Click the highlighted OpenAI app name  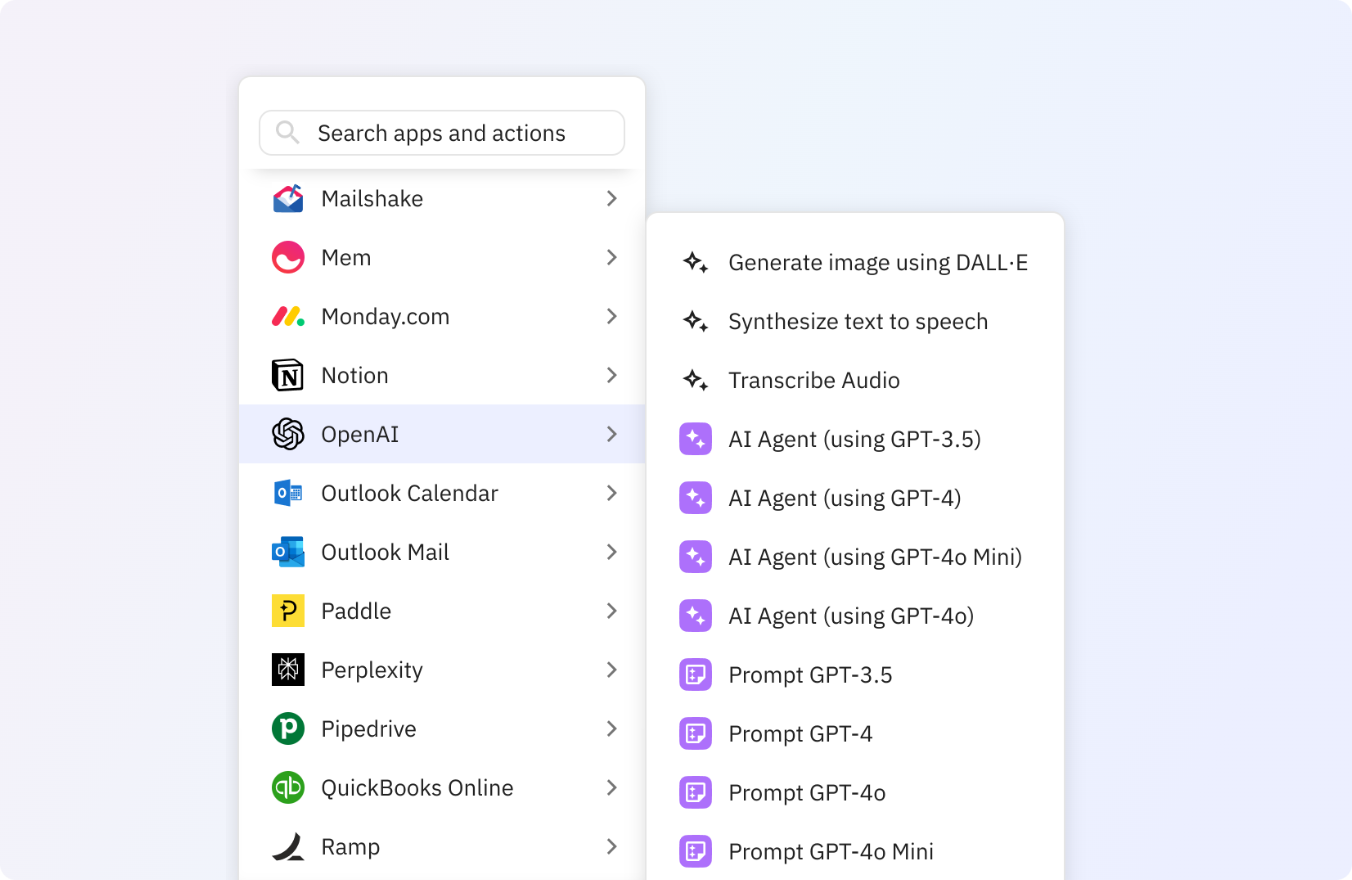tap(360, 435)
